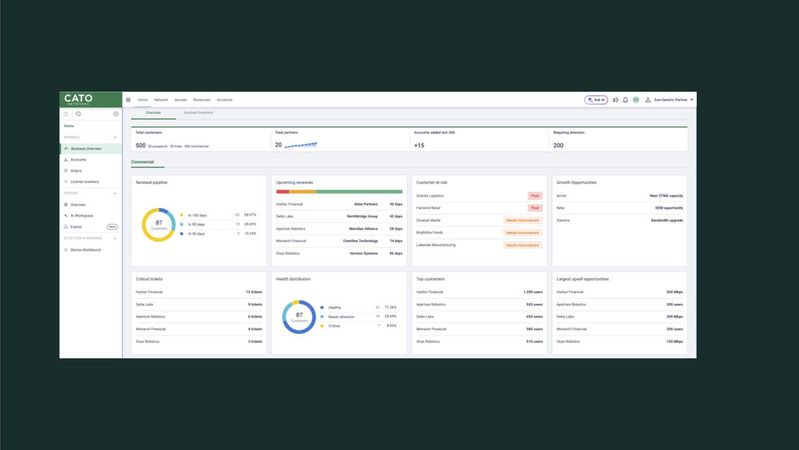Select Access in the top navigation

(x=180, y=100)
